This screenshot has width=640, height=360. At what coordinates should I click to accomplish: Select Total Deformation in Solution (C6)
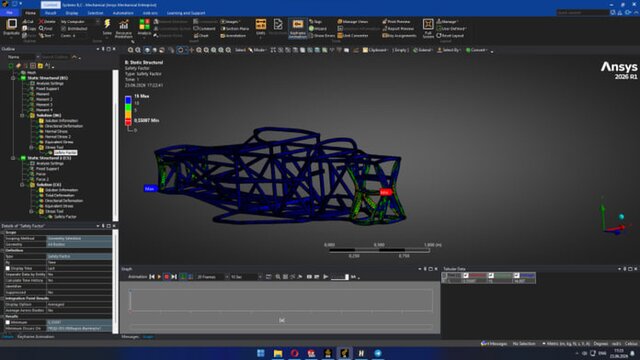[60, 196]
